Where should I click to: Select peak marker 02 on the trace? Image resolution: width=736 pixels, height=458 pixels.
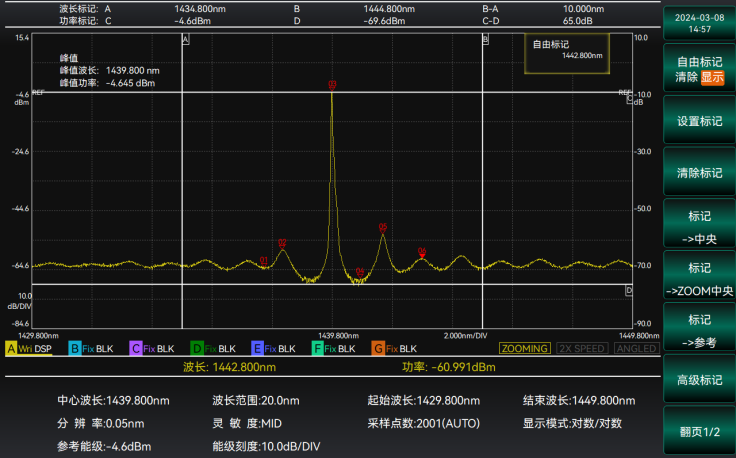(x=282, y=243)
